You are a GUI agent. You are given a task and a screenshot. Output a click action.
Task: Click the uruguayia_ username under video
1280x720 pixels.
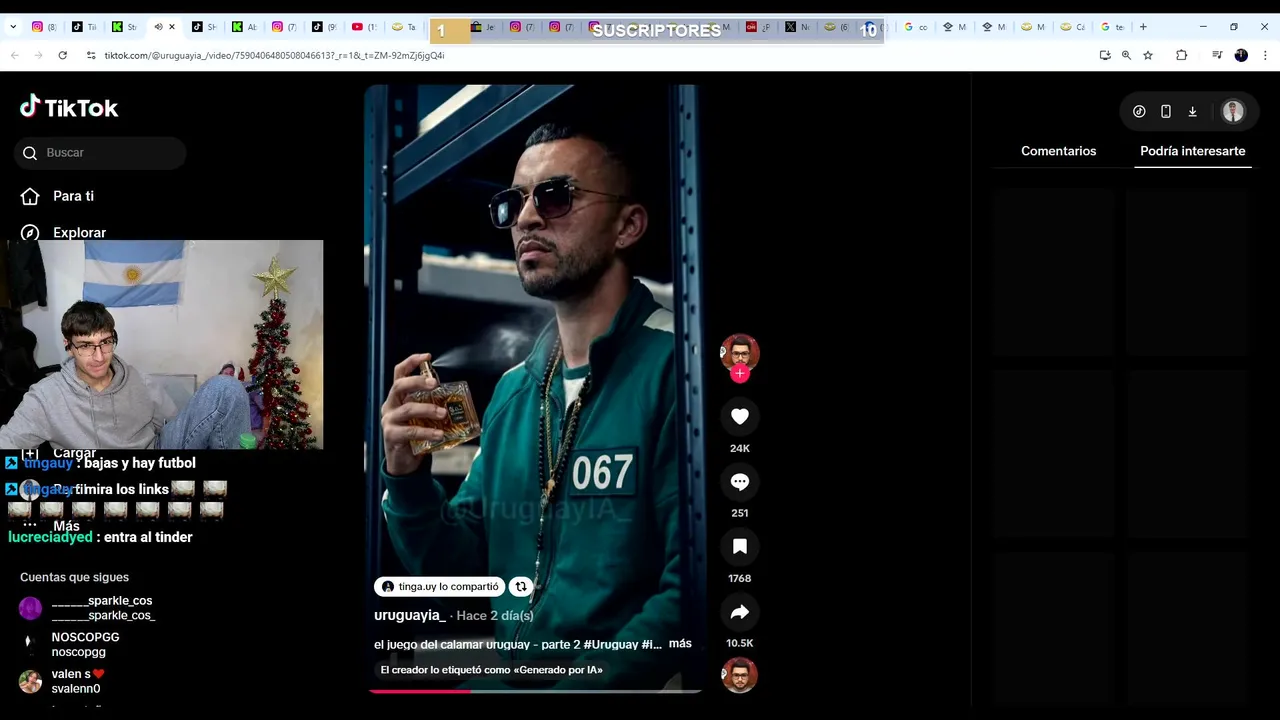(x=410, y=615)
